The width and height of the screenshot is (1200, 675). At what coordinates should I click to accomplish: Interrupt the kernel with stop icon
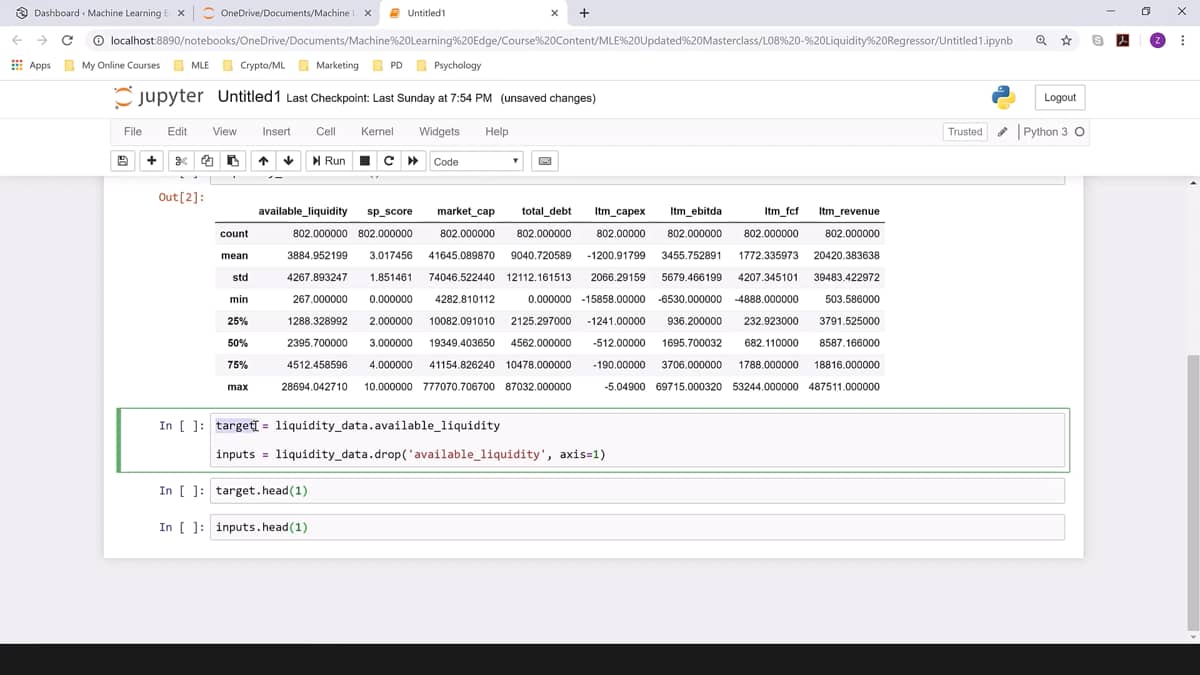pos(365,161)
